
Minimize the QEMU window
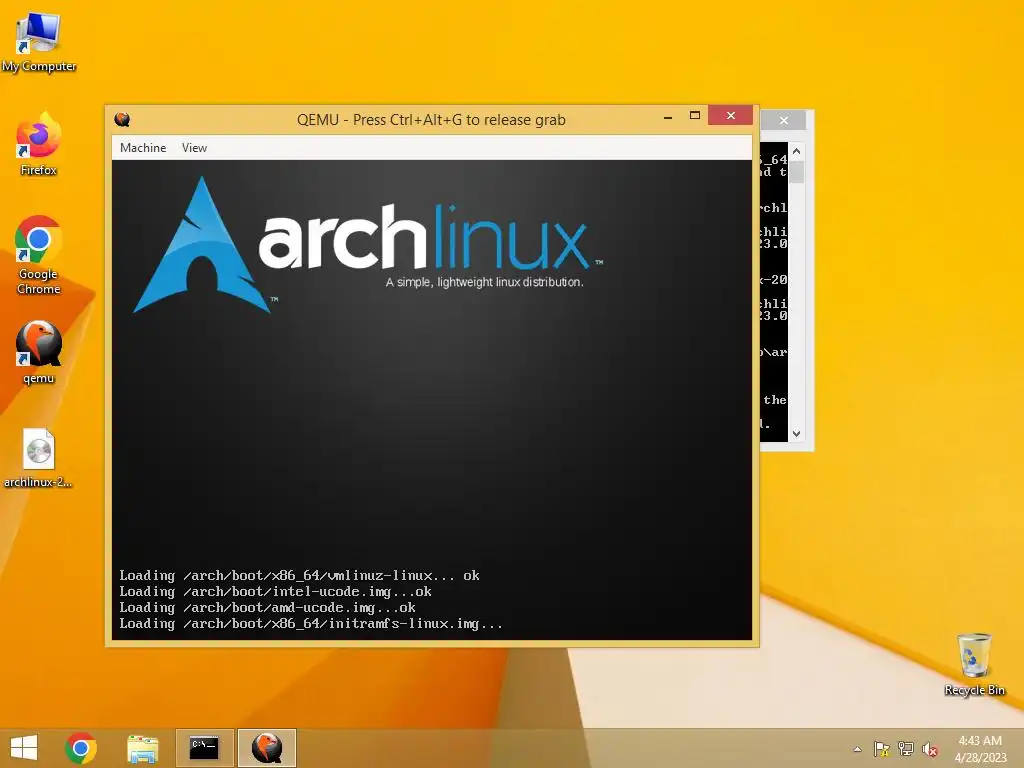tap(667, 117)
